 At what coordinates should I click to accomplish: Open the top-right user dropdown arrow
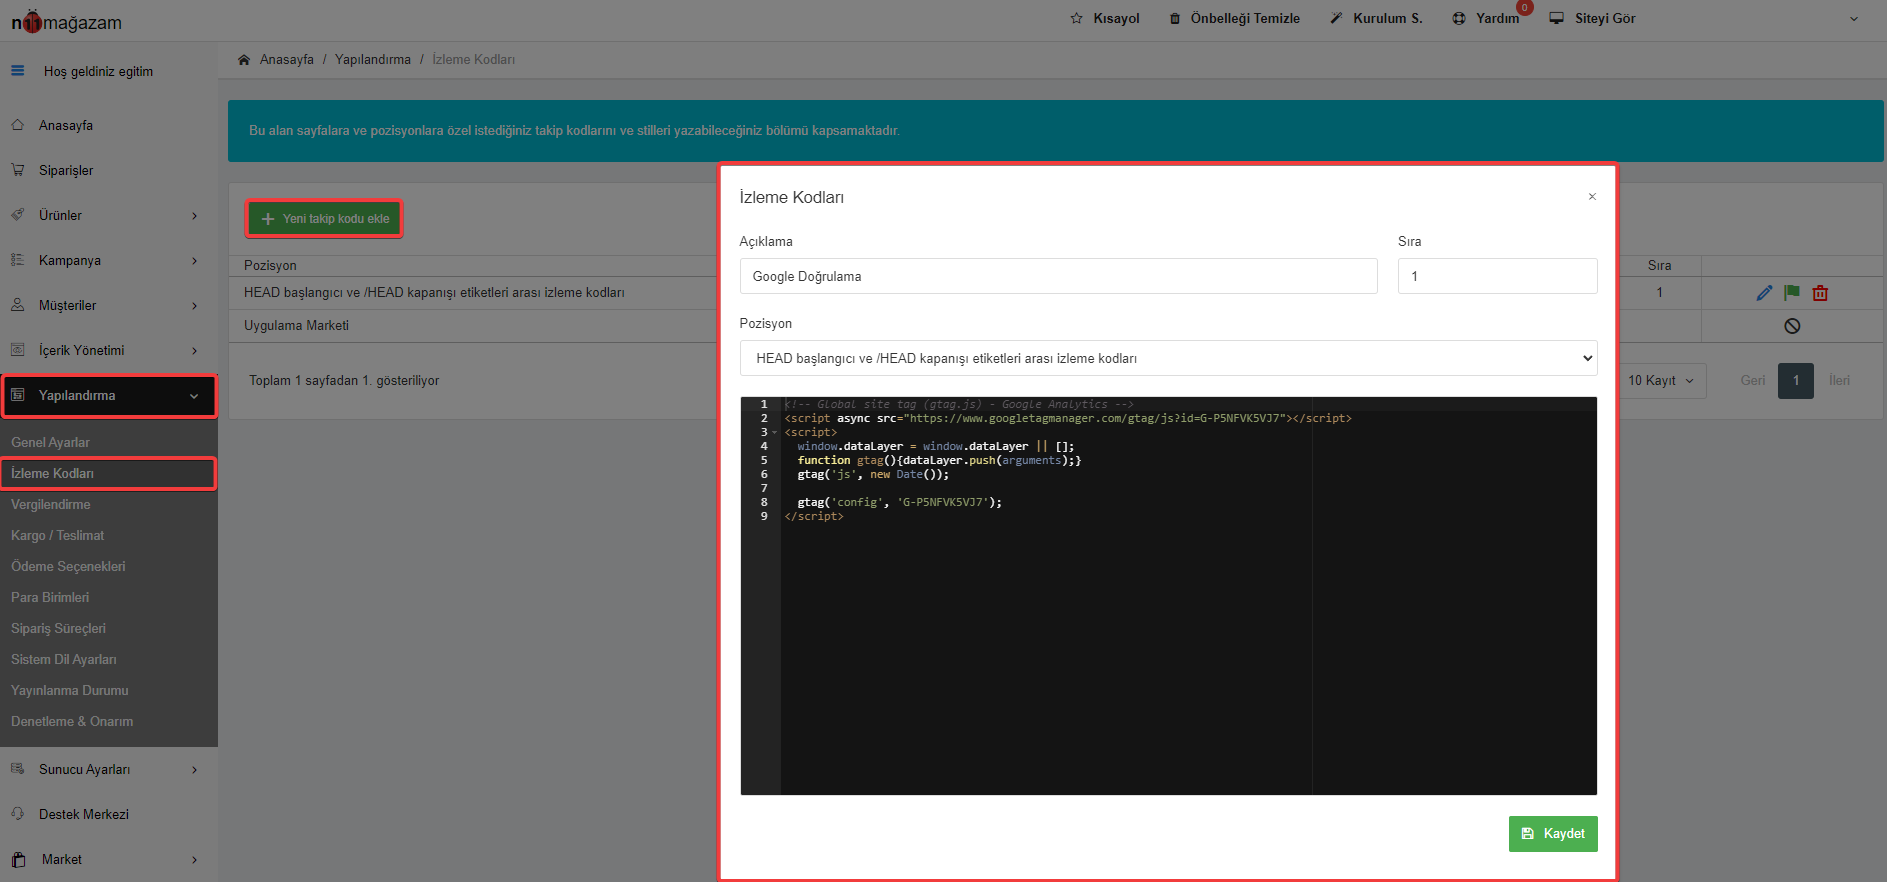click(x=1854, y=19)
